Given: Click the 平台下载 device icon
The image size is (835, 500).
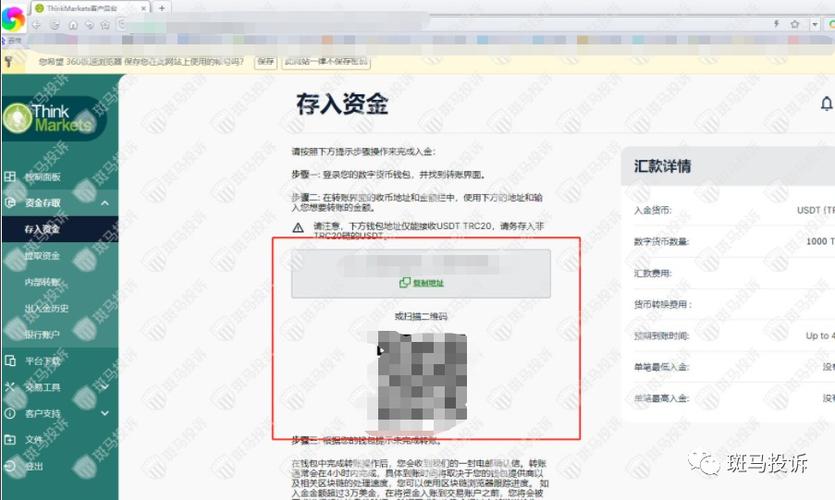Looking at the screenshot, I should point(10,360).
